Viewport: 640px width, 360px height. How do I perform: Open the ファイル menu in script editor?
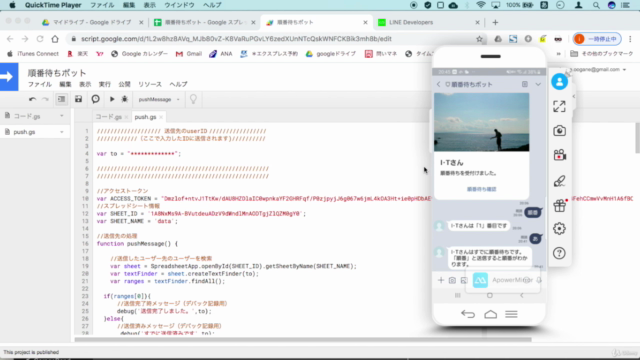tap(40, 84)
